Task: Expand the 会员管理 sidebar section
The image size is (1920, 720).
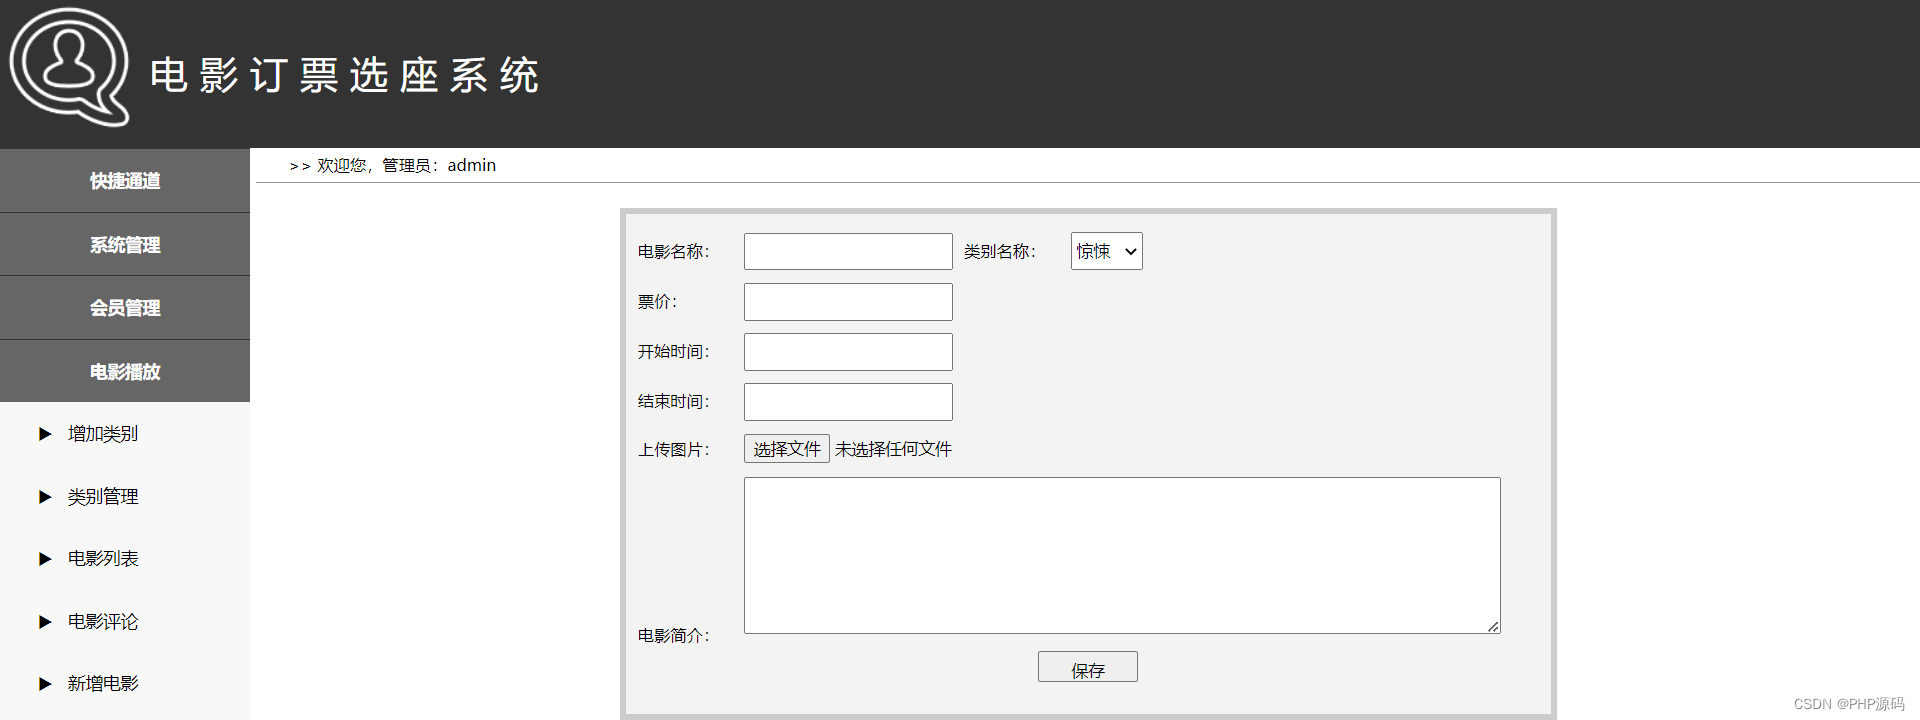Action: (125, 308)
